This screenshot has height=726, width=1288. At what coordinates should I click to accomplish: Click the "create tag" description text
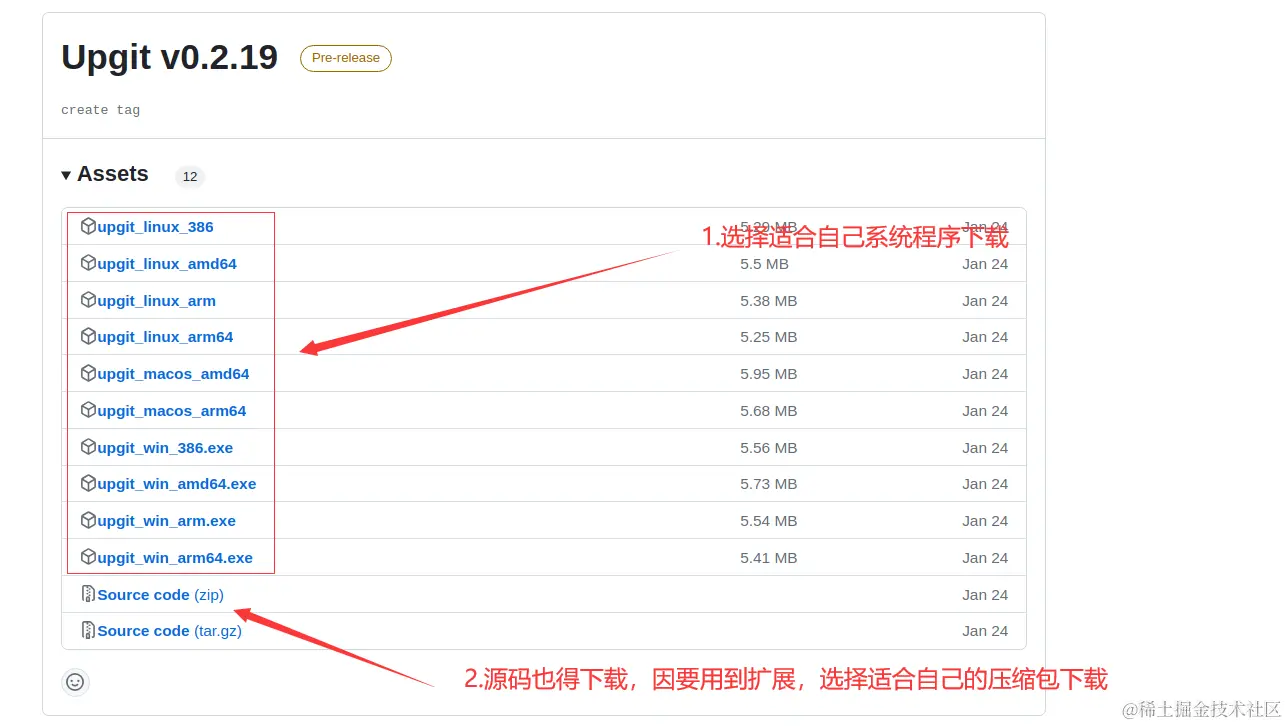point(100,110)
